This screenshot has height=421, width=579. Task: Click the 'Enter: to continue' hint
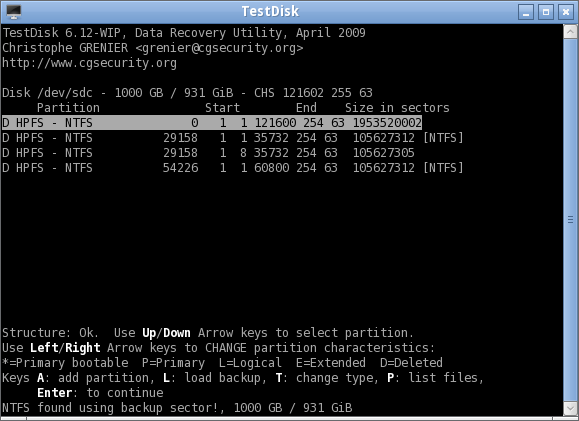[100, 393]
